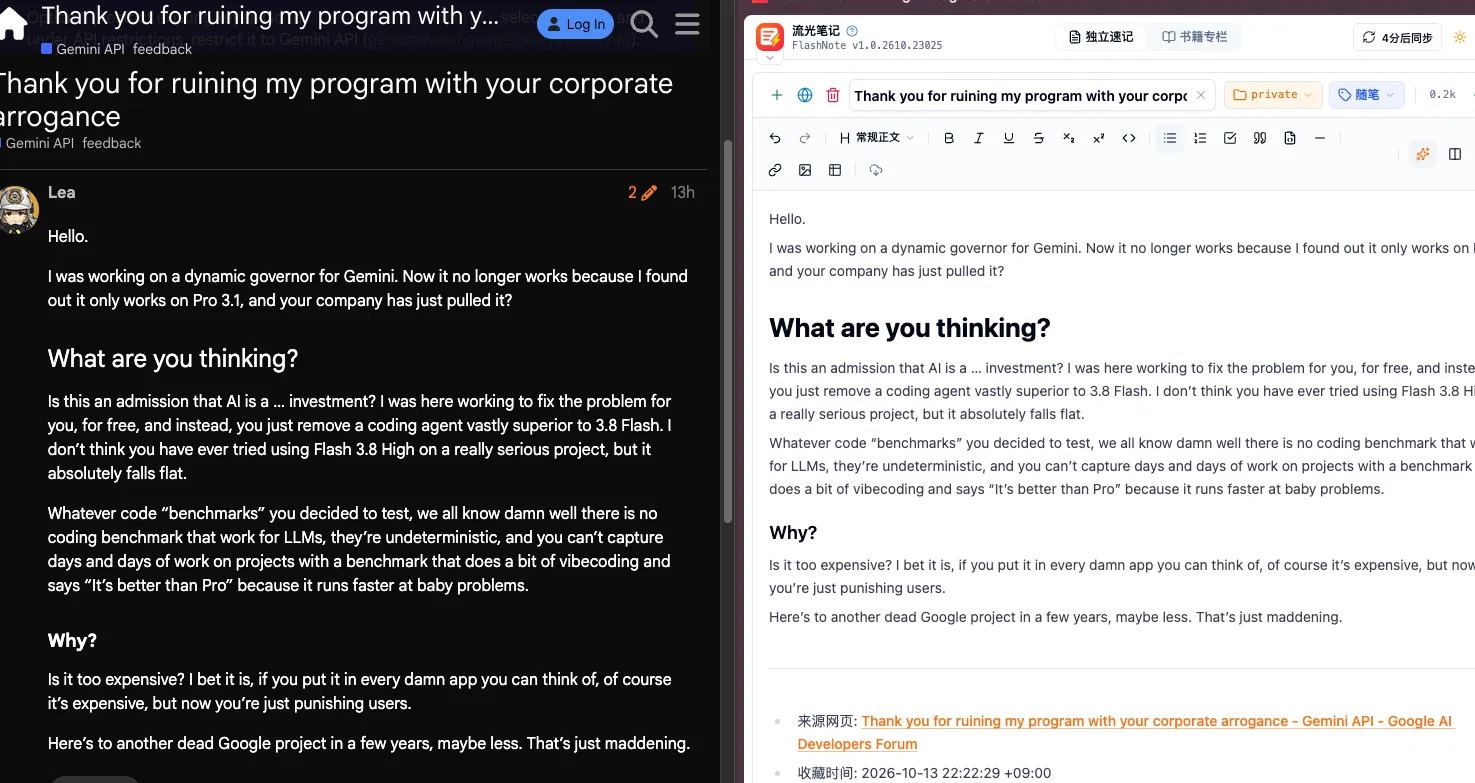Toggle the bullet list button
Image resolution: width=1475 pixels, height=783 pixels.
[x=1170, y=138]
